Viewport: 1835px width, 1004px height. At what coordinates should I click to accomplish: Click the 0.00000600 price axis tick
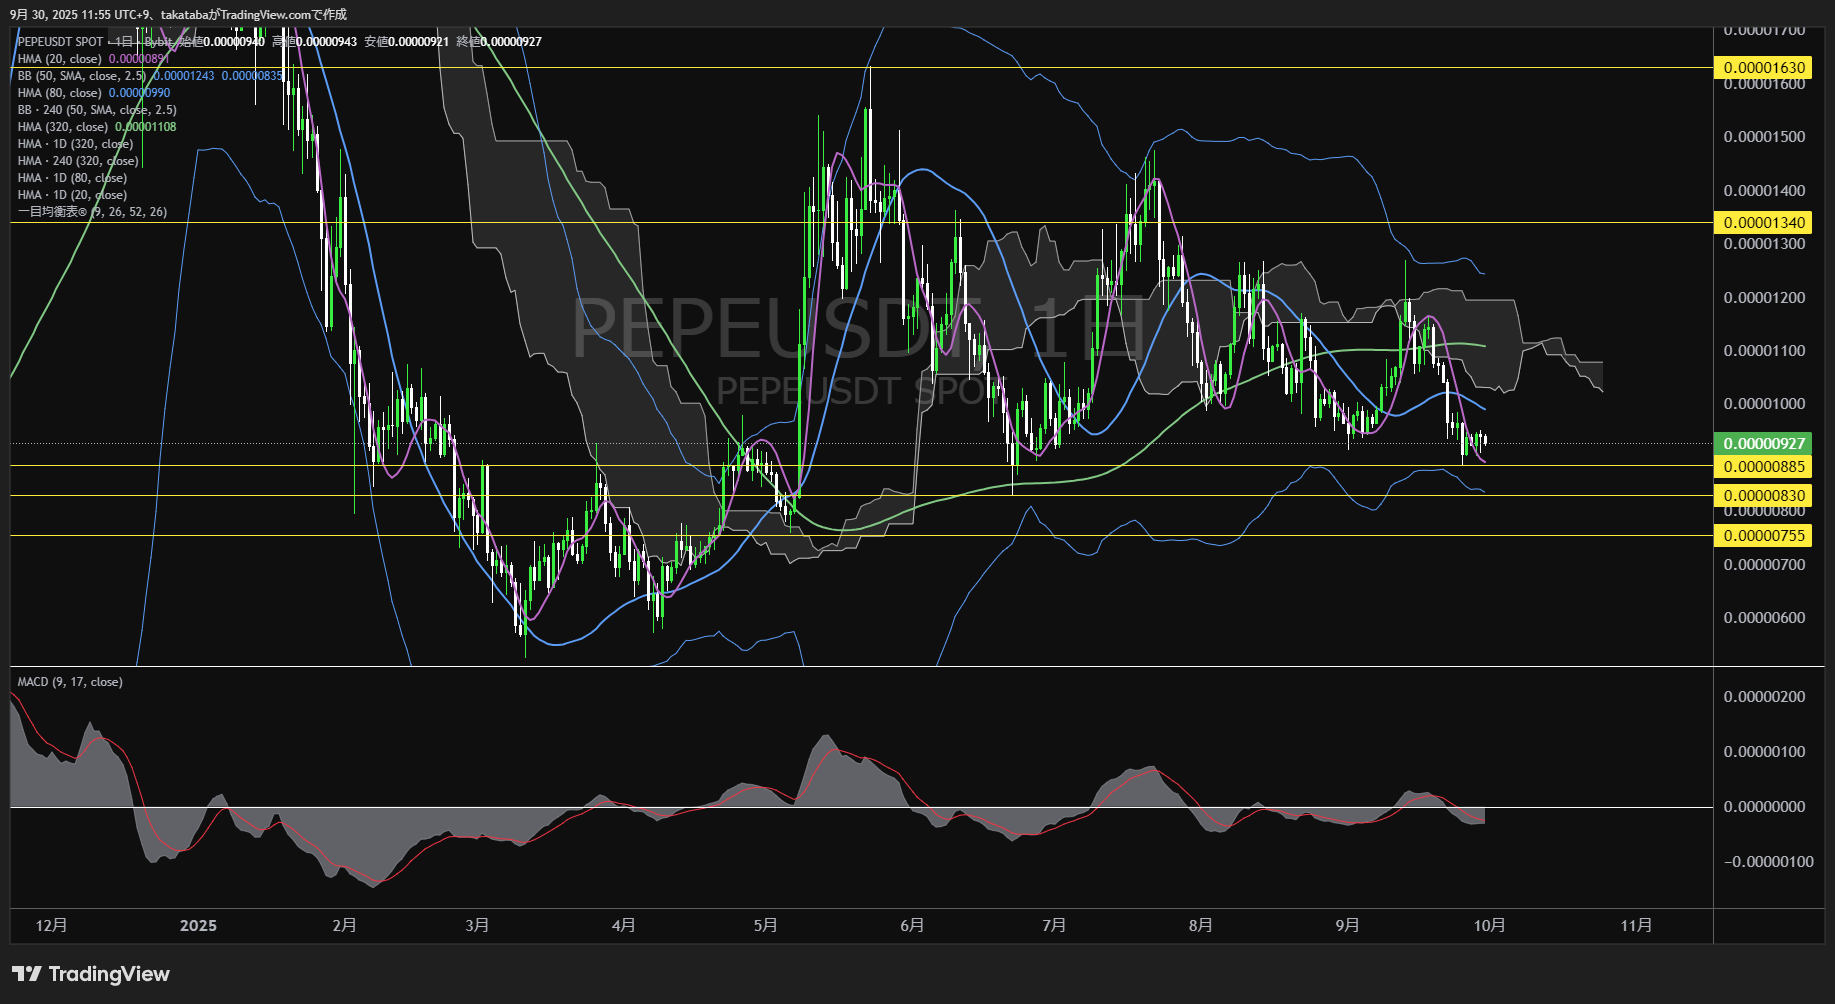pos(1765,618)
